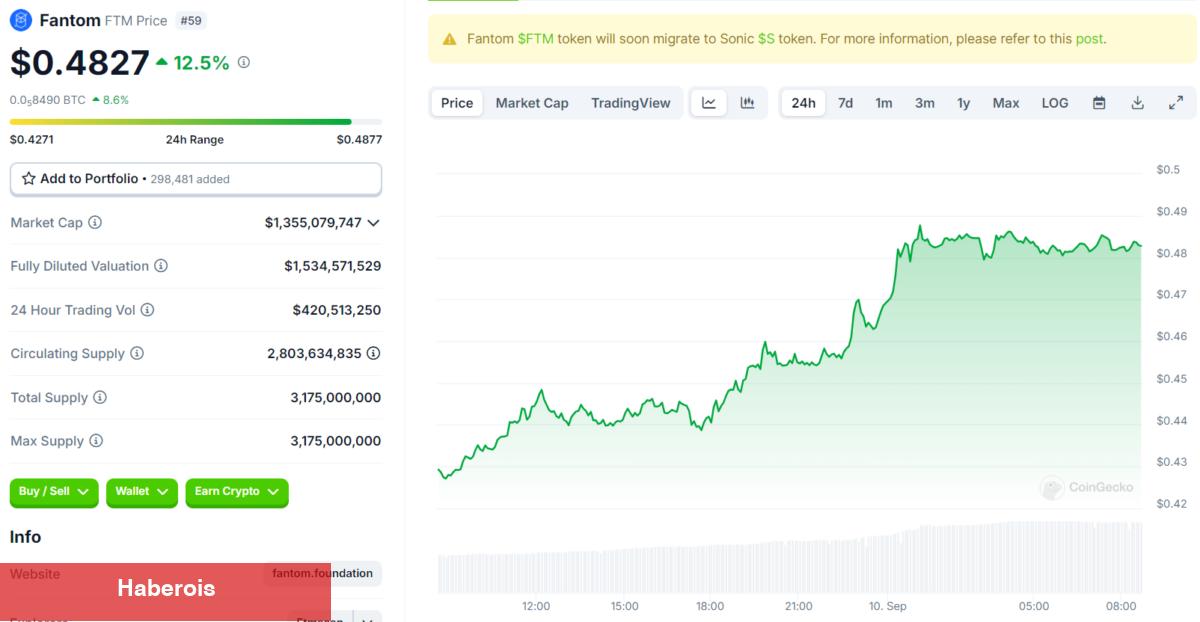Open the post link in the banner
Screen dimensions: 1200x622
[1089, 39]
